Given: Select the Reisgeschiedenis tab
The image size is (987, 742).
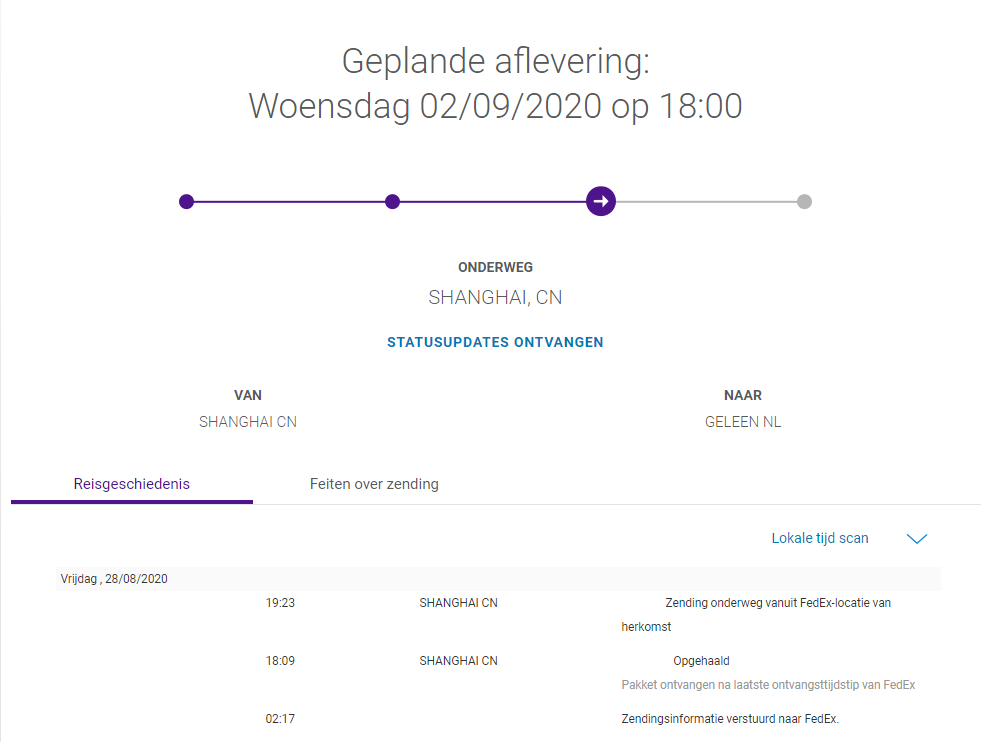Looking at the screenshot, I should tap(132, 484).
